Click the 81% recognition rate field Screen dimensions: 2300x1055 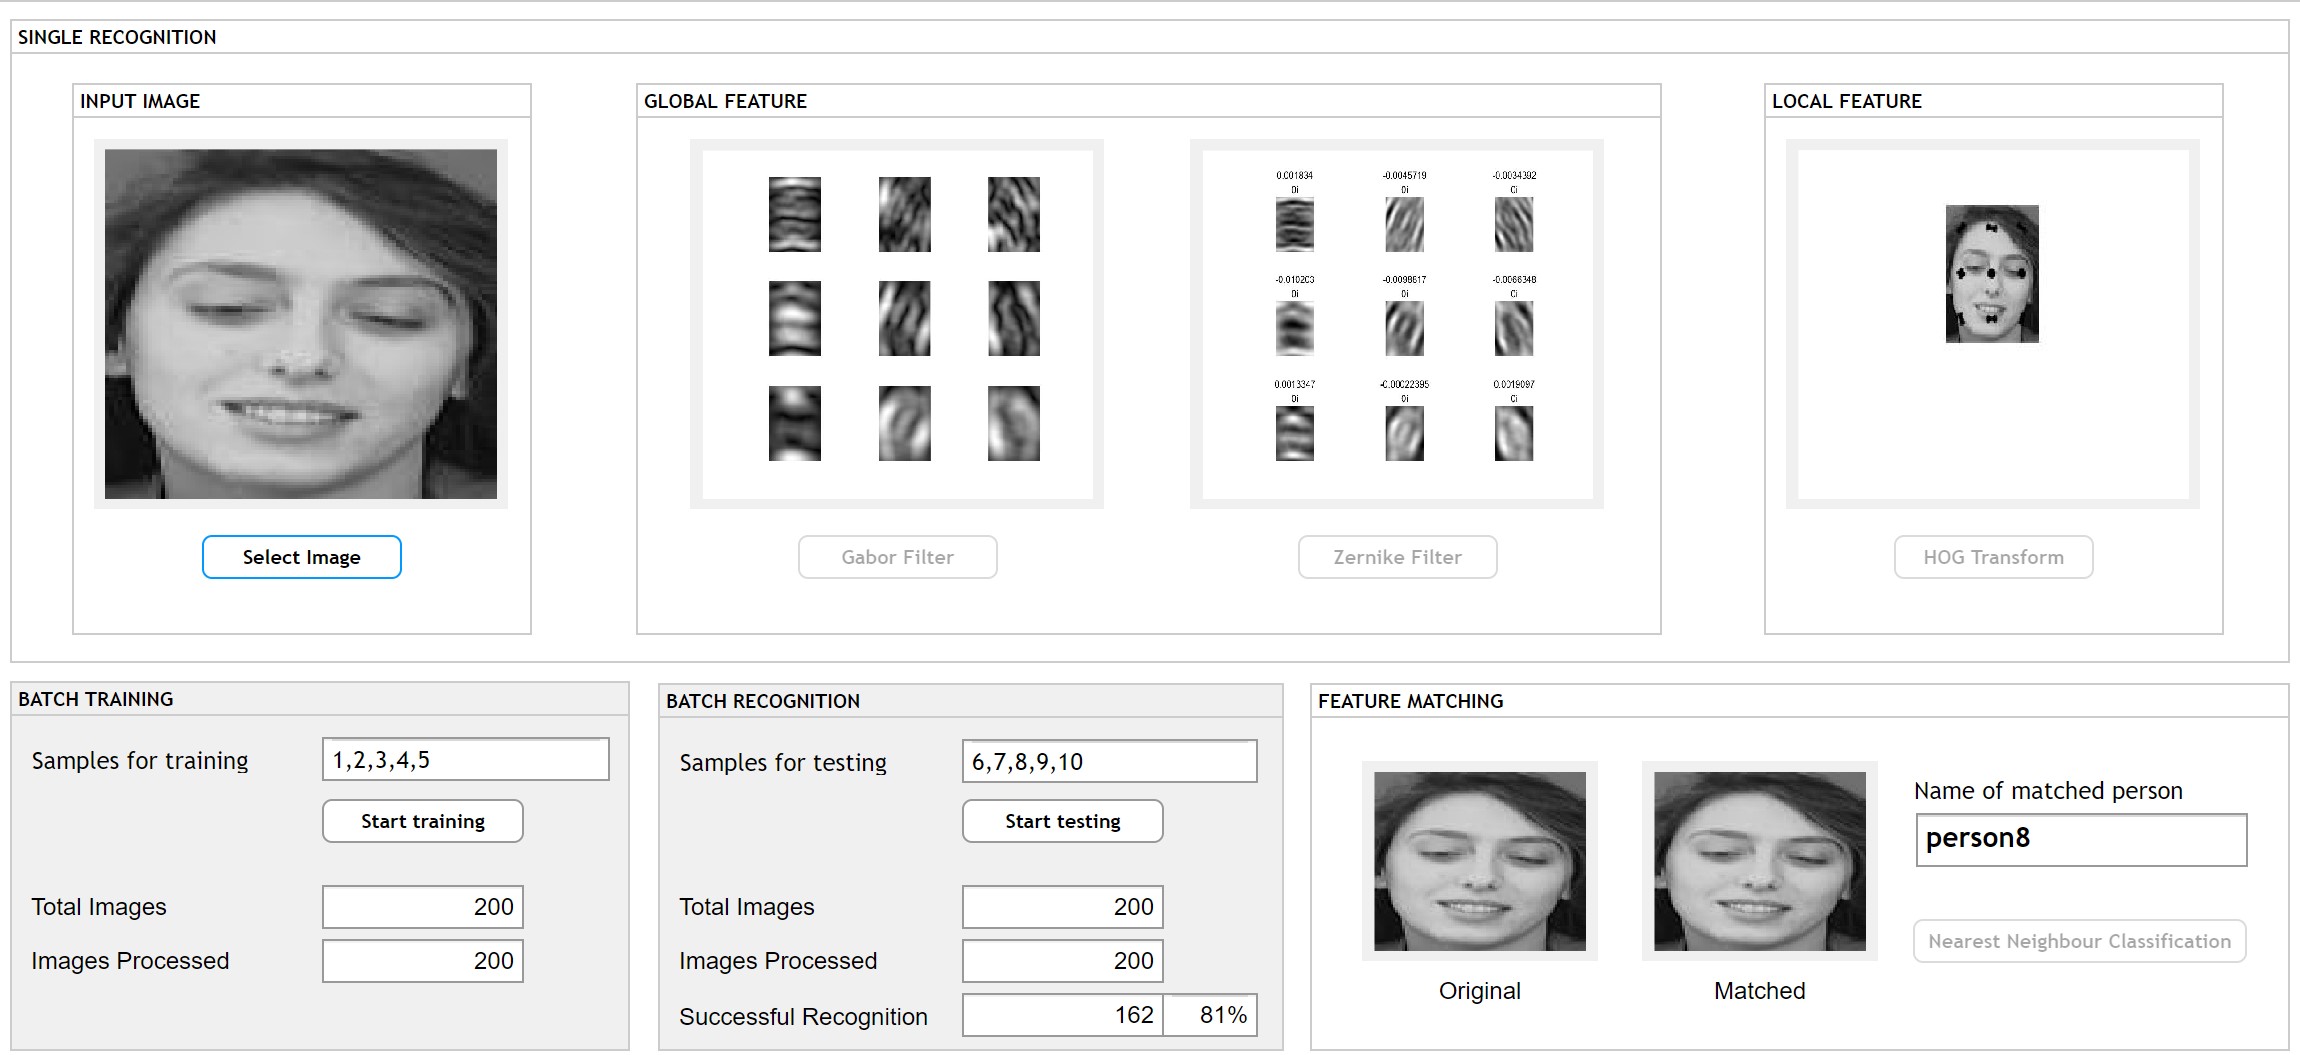(1211, 1015)
